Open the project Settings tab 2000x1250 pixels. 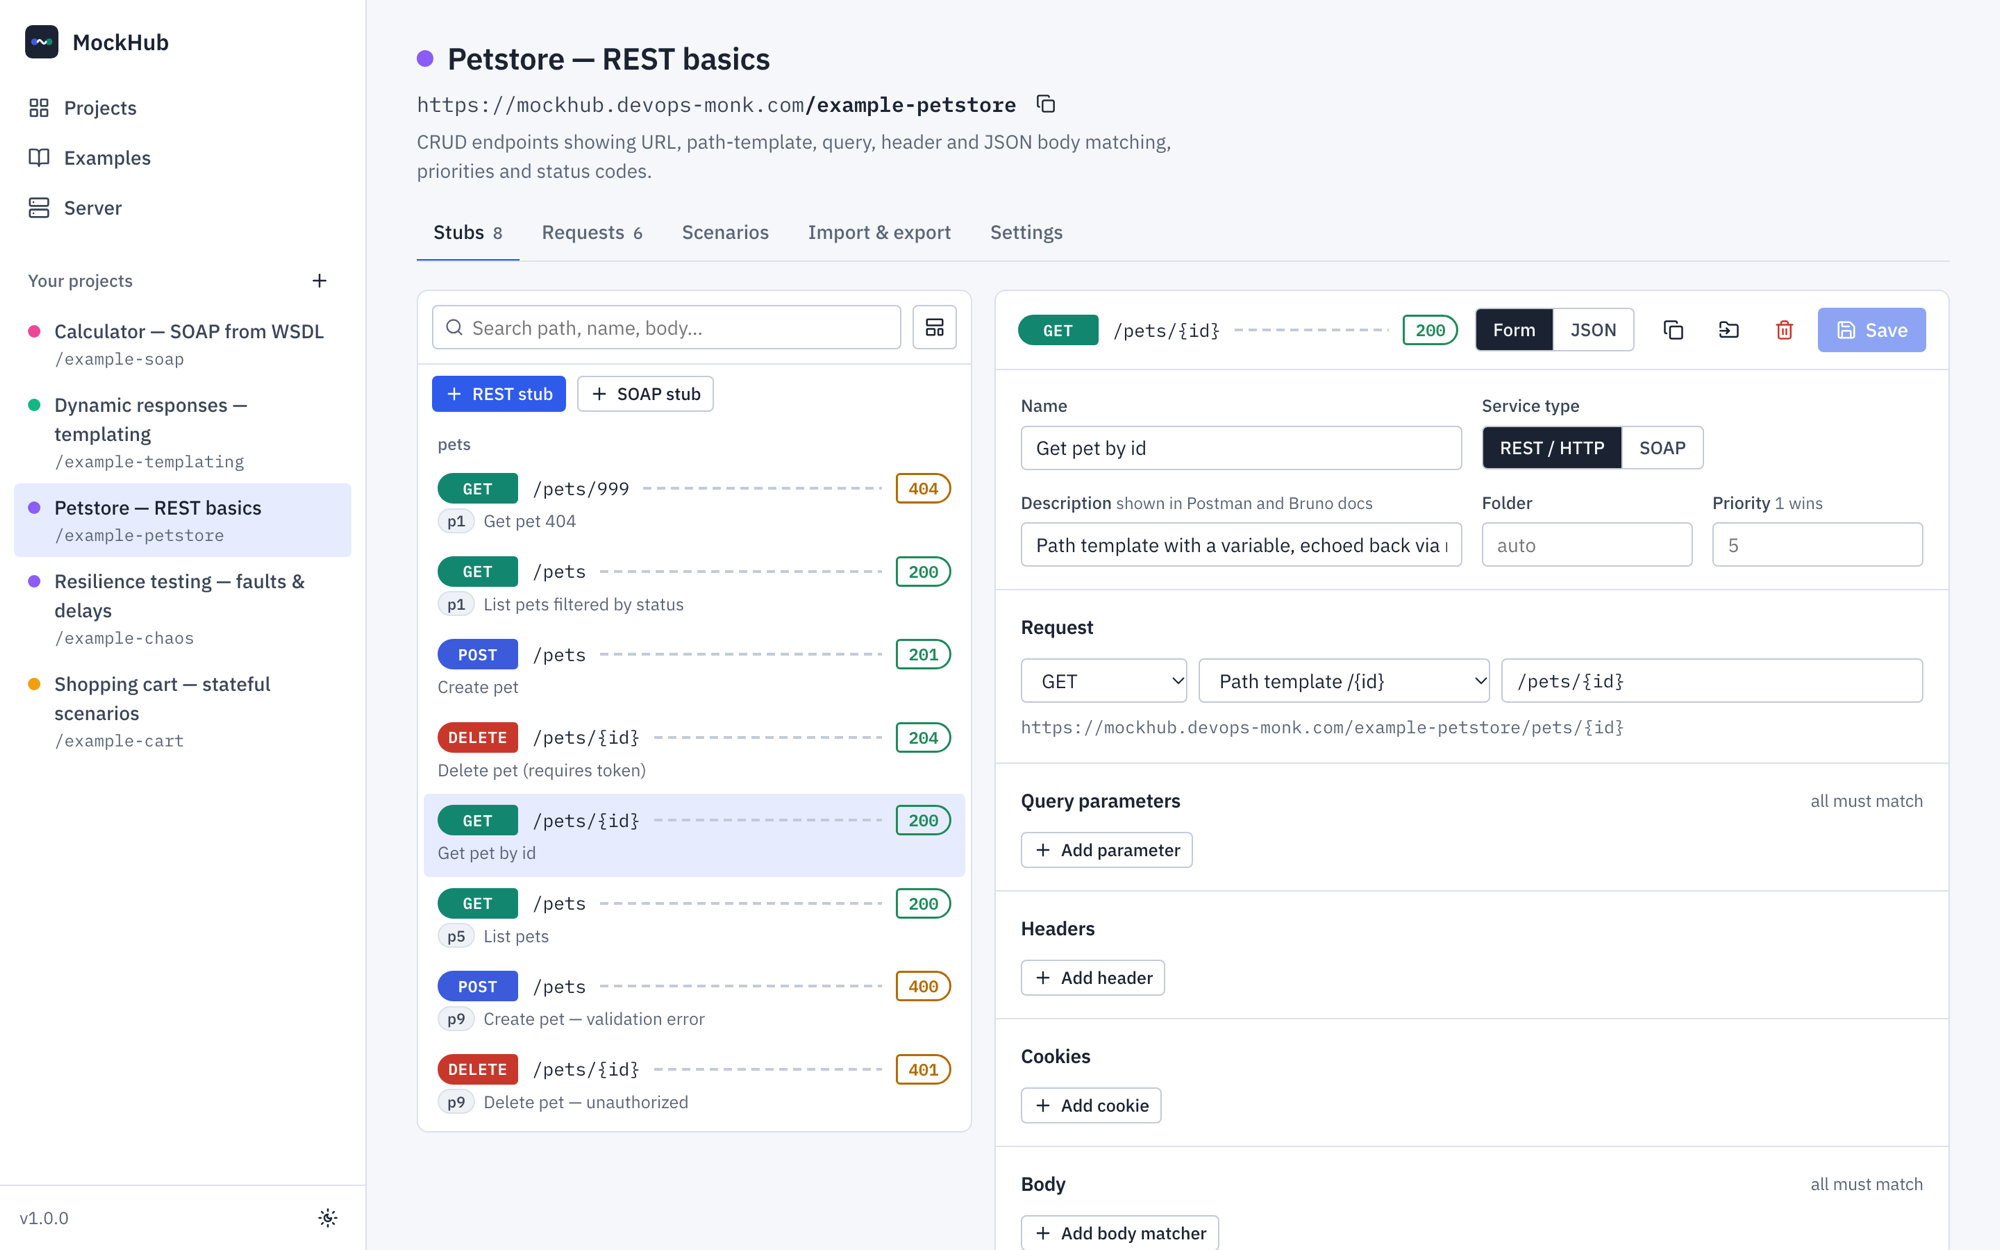[1026, 232]
